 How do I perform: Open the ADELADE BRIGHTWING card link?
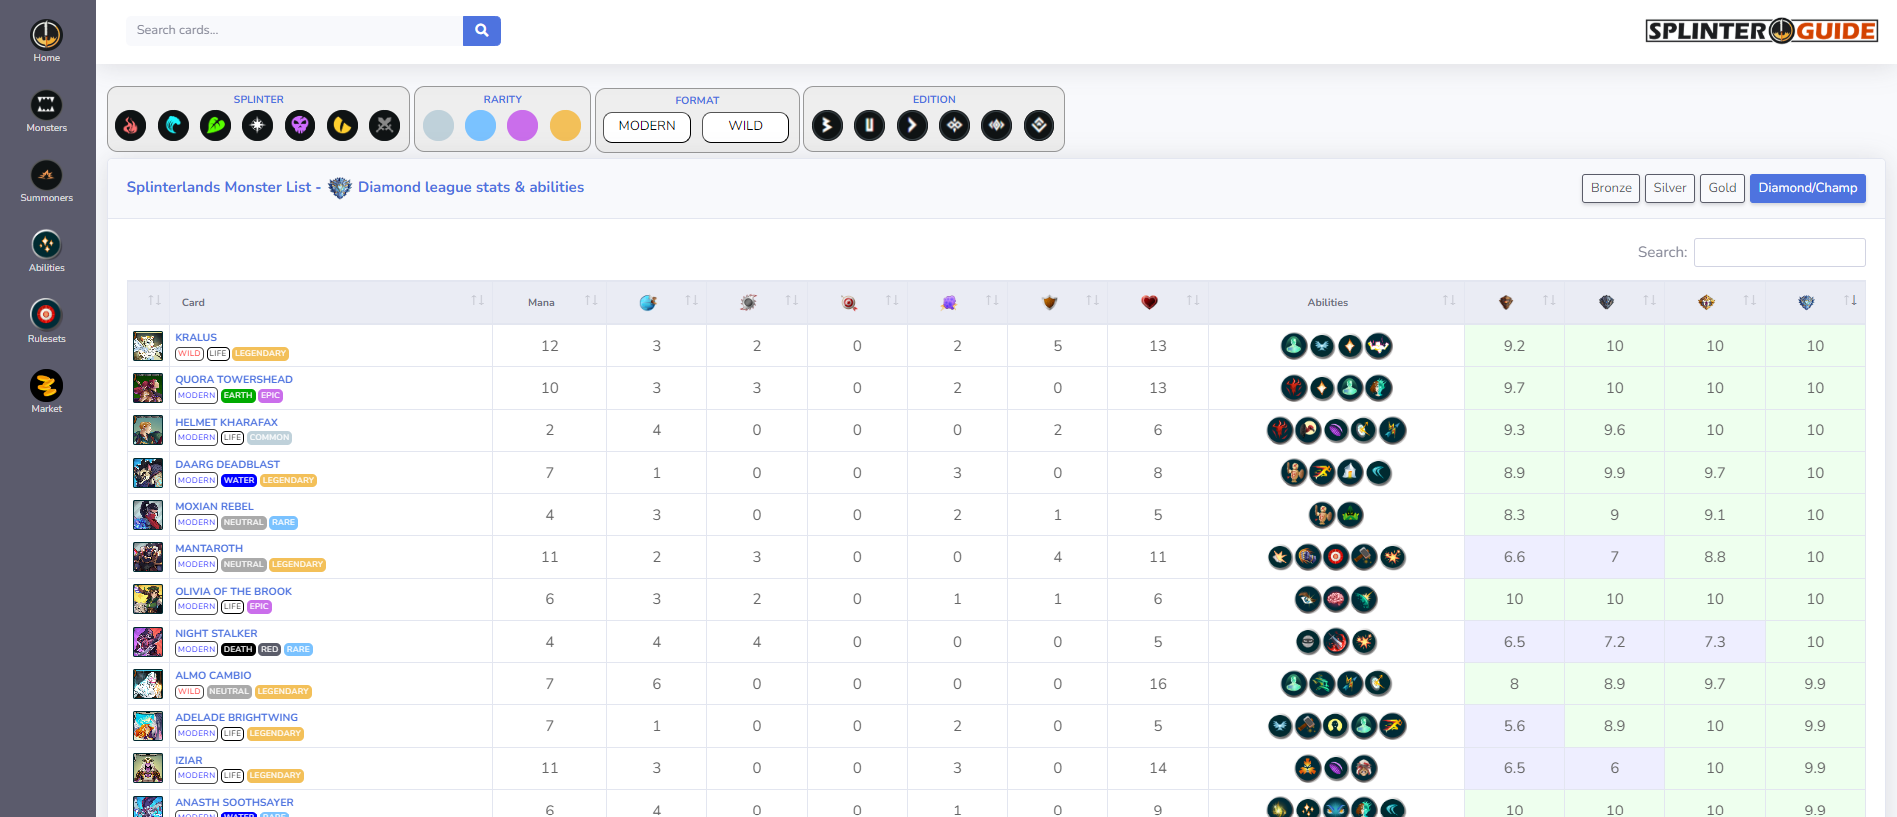[236, 718]
